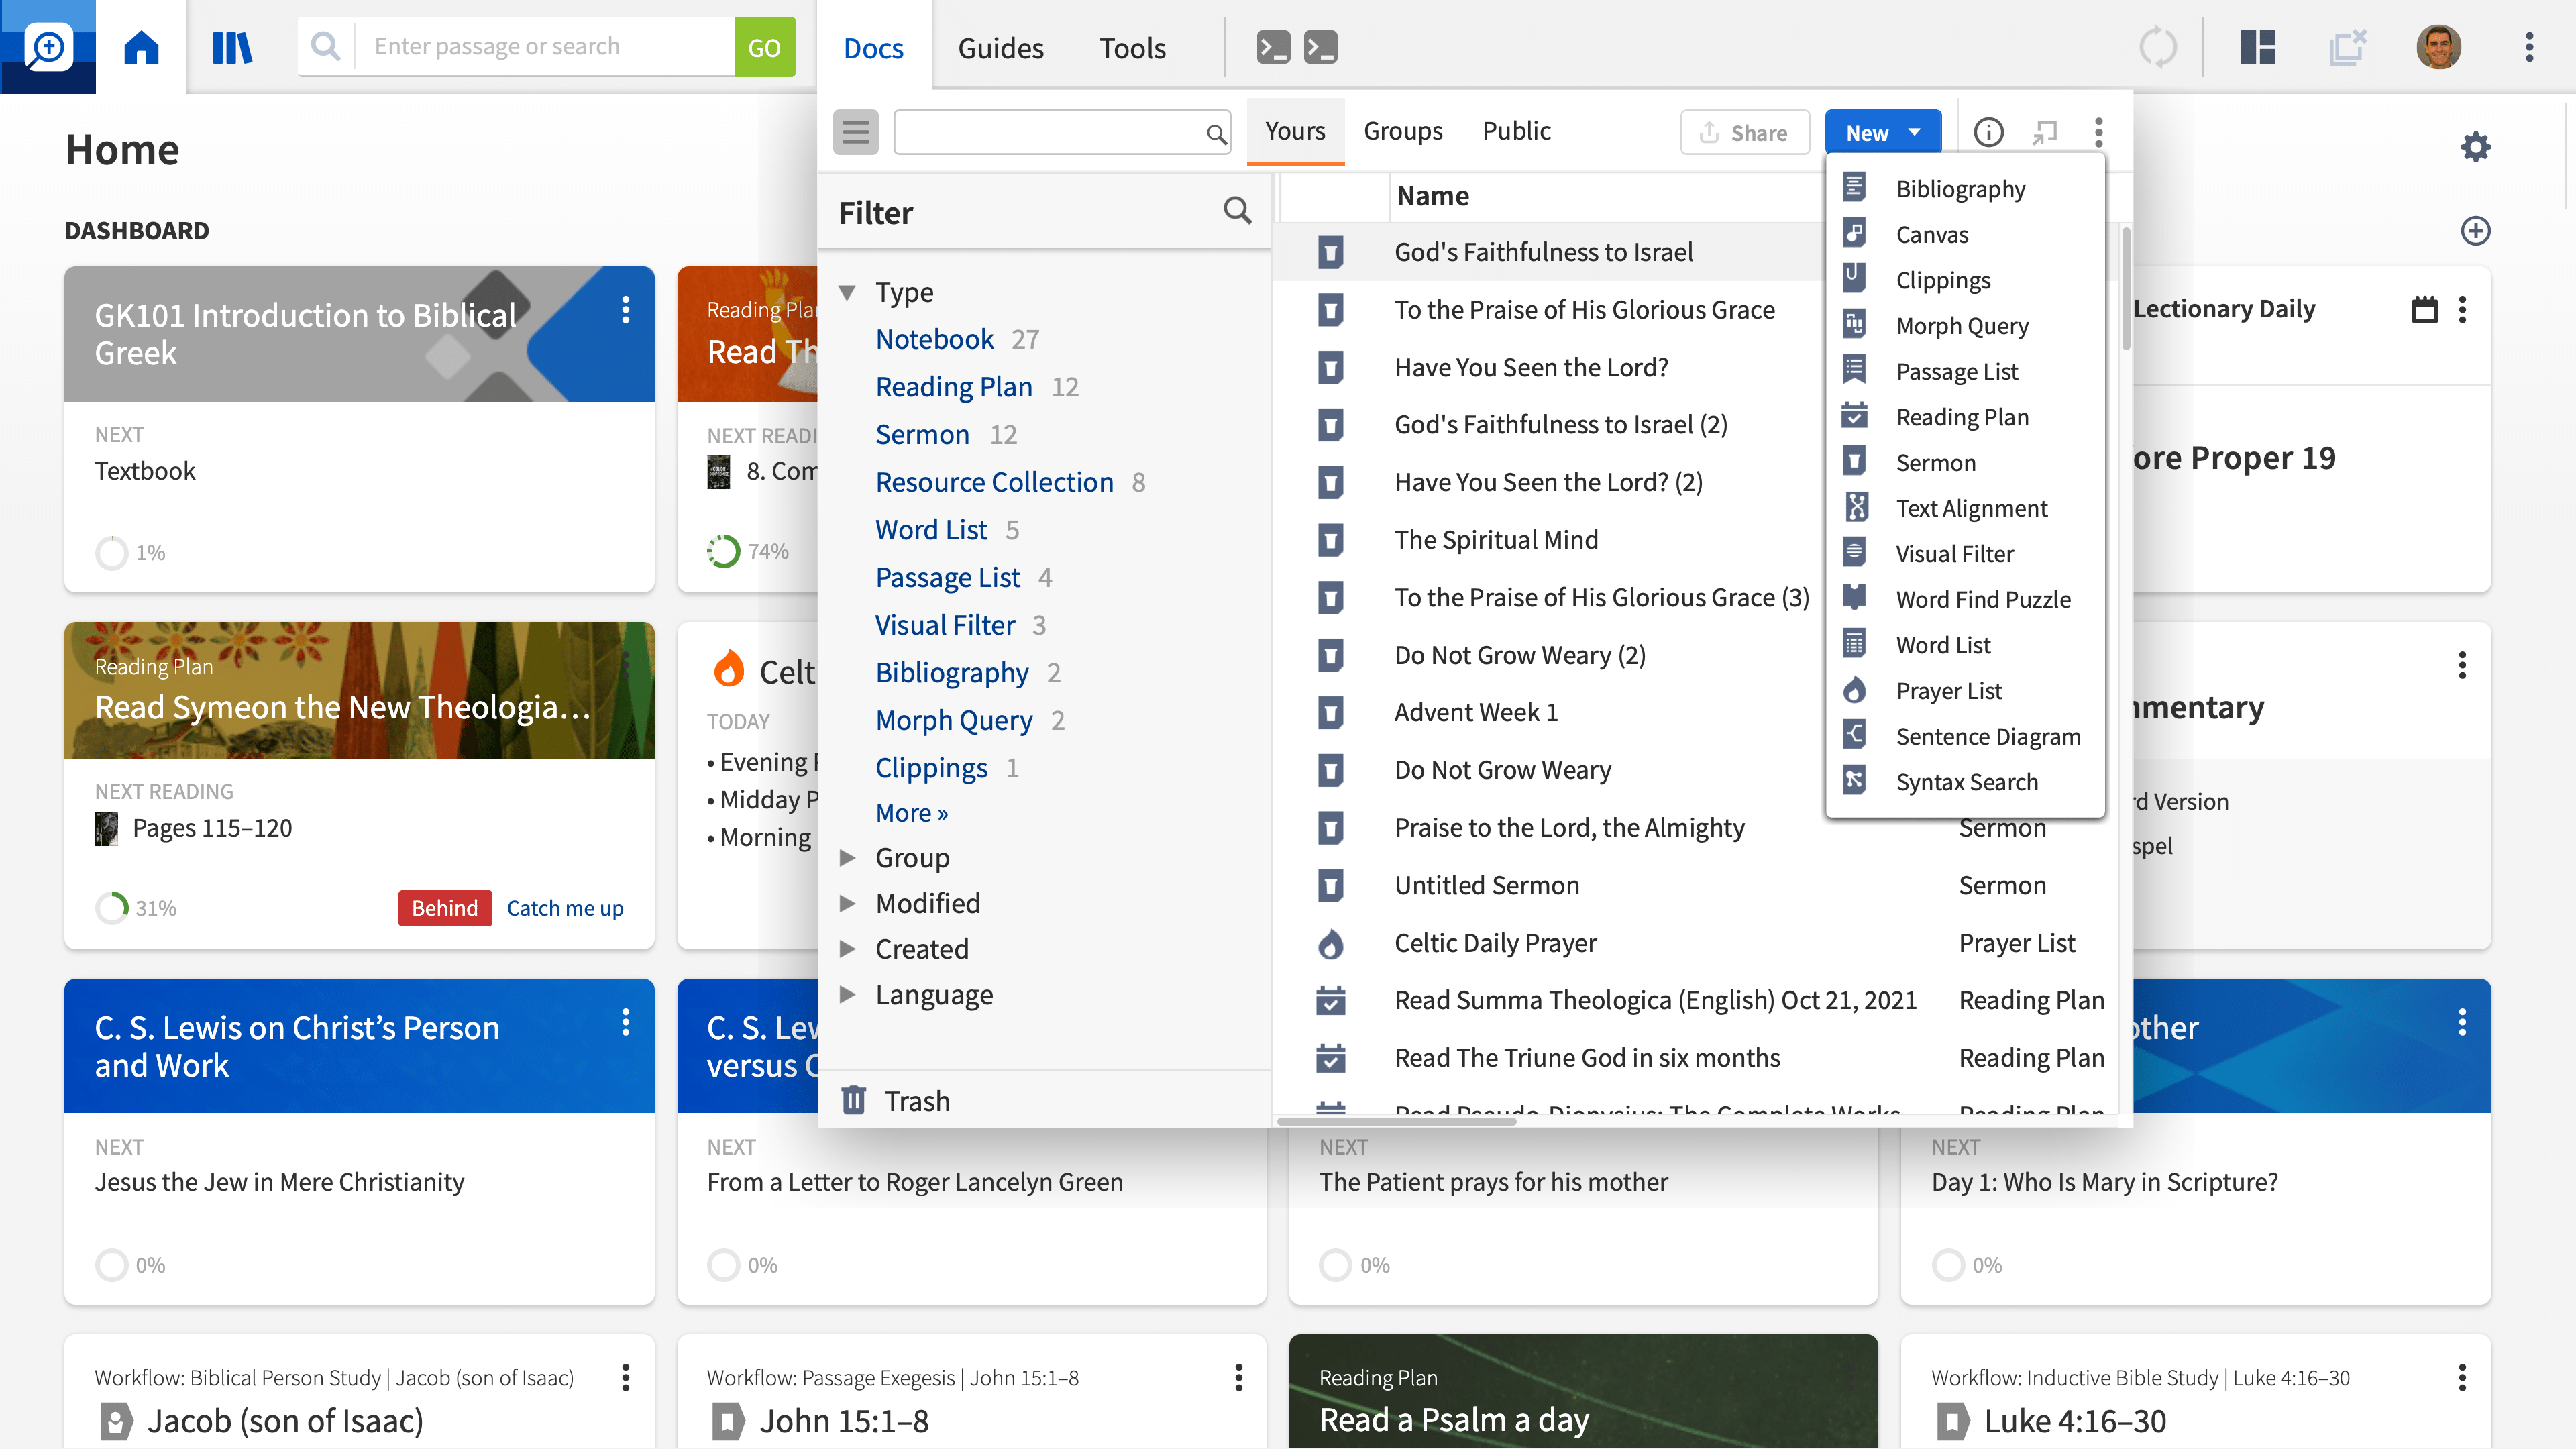Open the Library books icon
The height and width of the screenshot is (1449, 2576).
pyautogui.click(x=232, y=47)
